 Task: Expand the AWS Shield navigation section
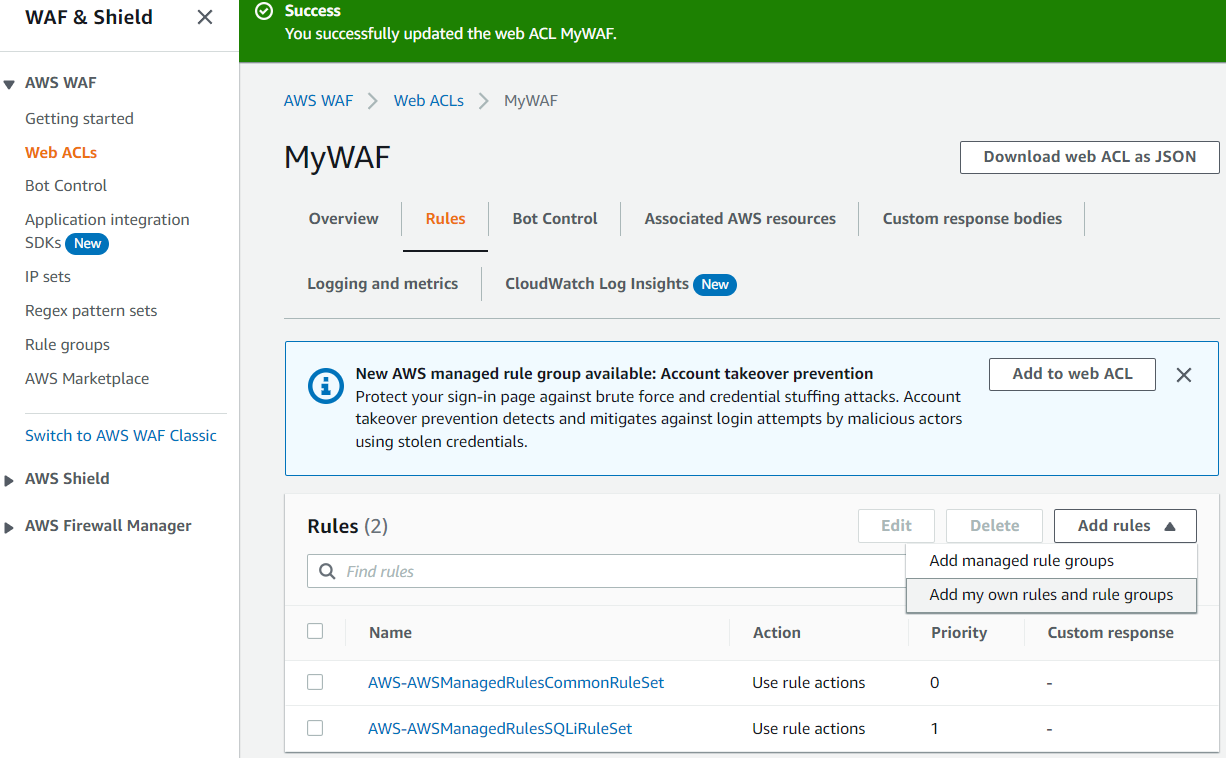pos(9,480)
